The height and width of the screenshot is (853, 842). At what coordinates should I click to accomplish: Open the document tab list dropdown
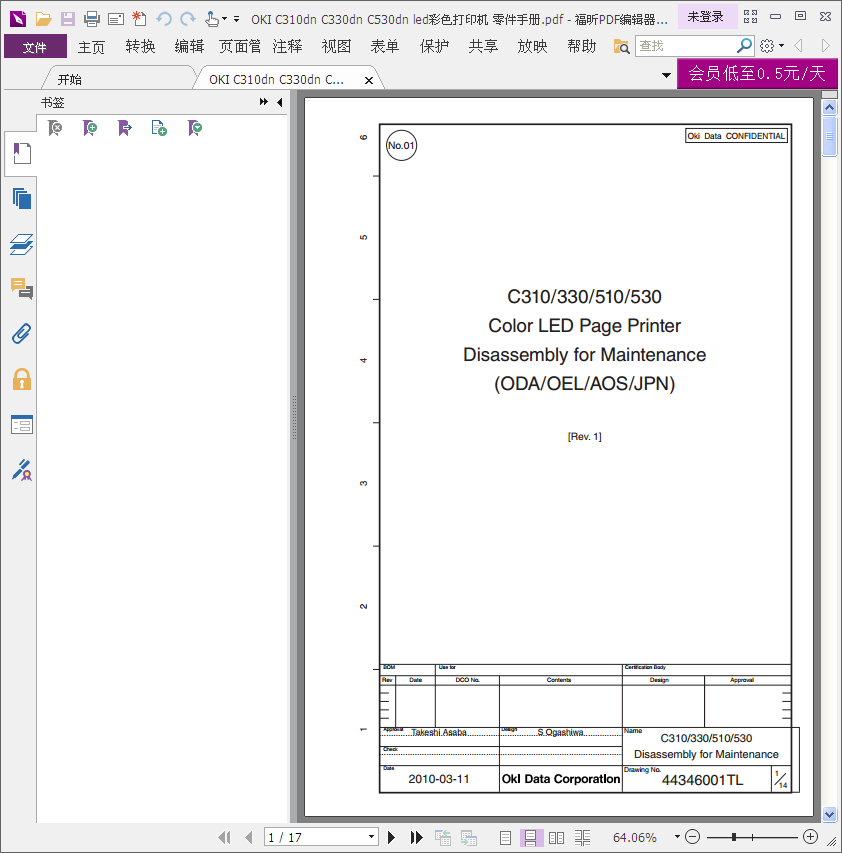tap(666, 75)
